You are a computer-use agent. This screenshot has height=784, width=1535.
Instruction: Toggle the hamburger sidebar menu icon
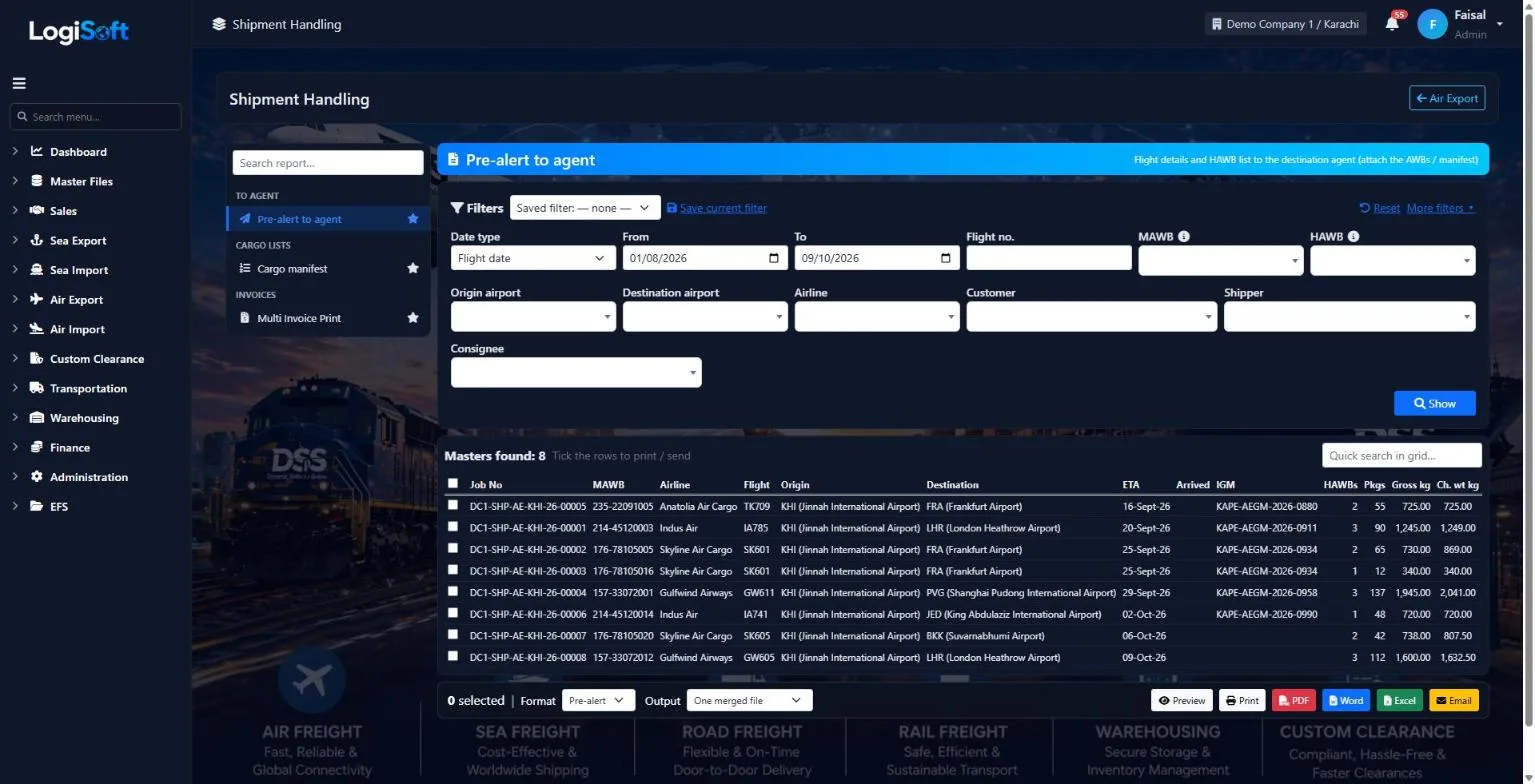pos(19,83)
